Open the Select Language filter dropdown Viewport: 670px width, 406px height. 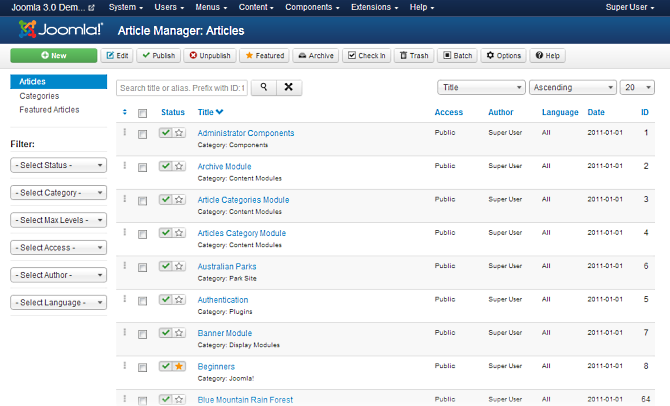pyautogui.click(x=59, y=303)
